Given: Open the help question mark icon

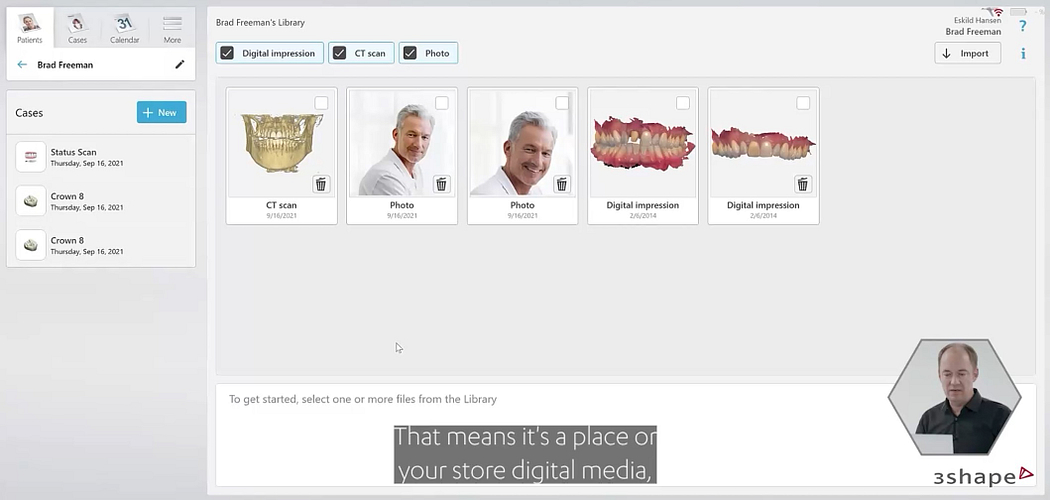Looking at the screenshot, I should coord(1022,26).
